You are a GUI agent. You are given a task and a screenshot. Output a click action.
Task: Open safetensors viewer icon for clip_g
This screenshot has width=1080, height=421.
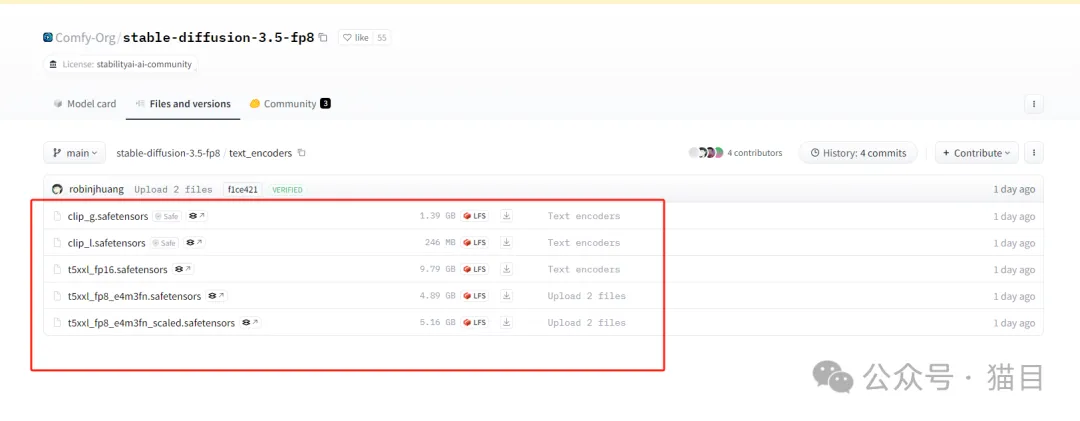coord(197,216)
